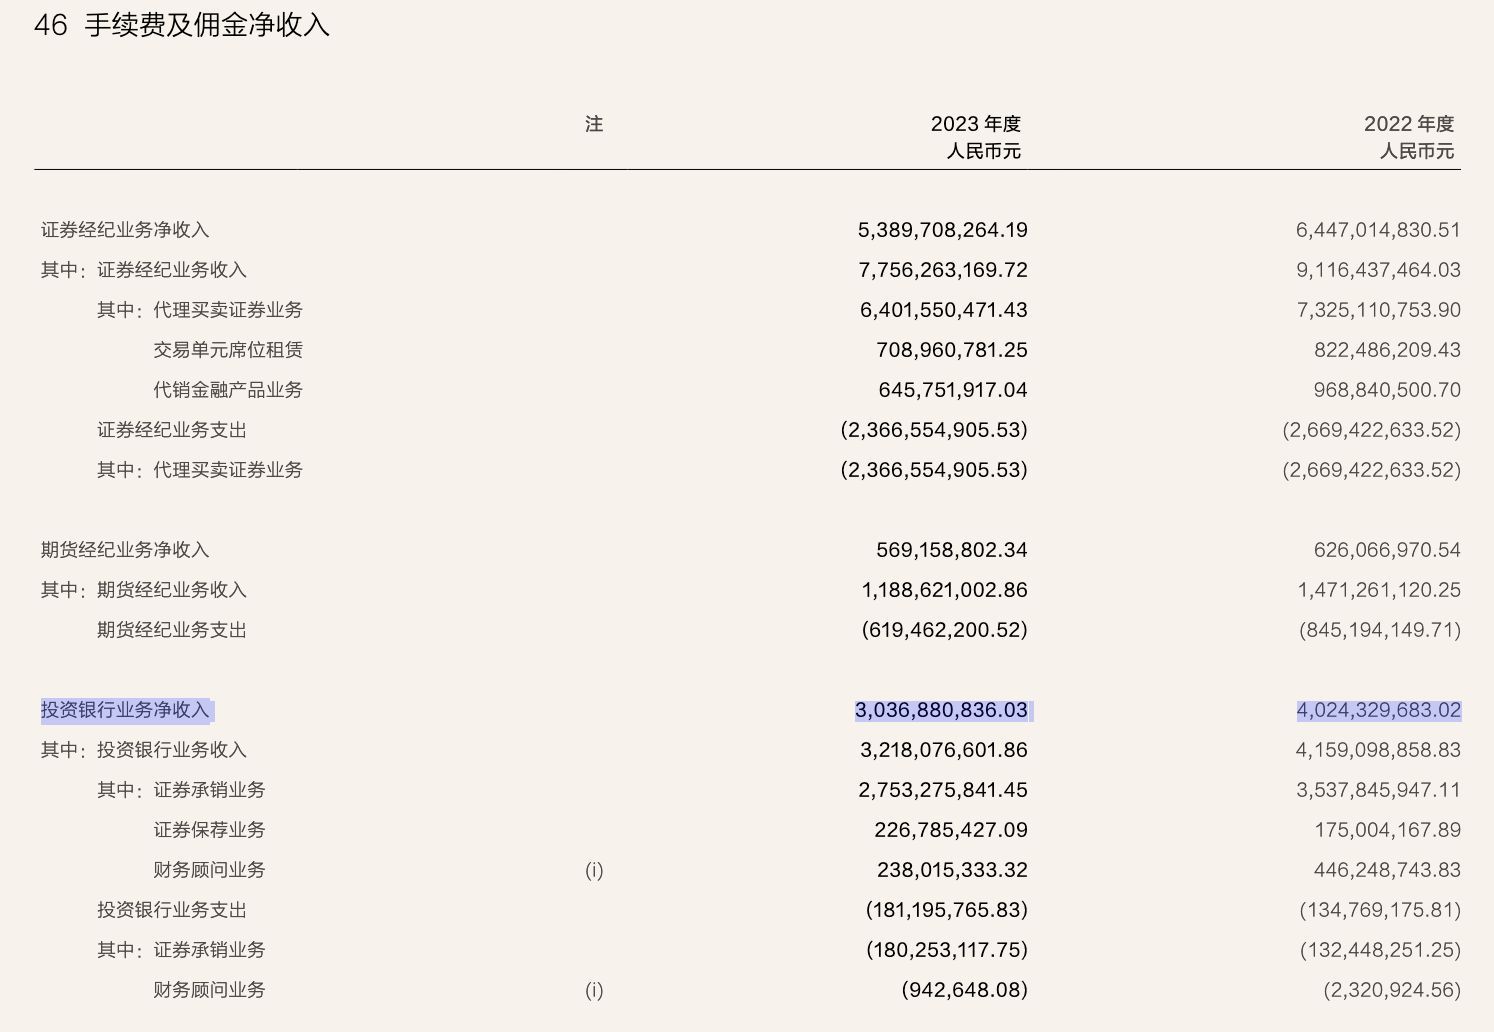Click the 2023 年度 column header
This screenshot has height=1032, width=1494.
pos(975,124)
